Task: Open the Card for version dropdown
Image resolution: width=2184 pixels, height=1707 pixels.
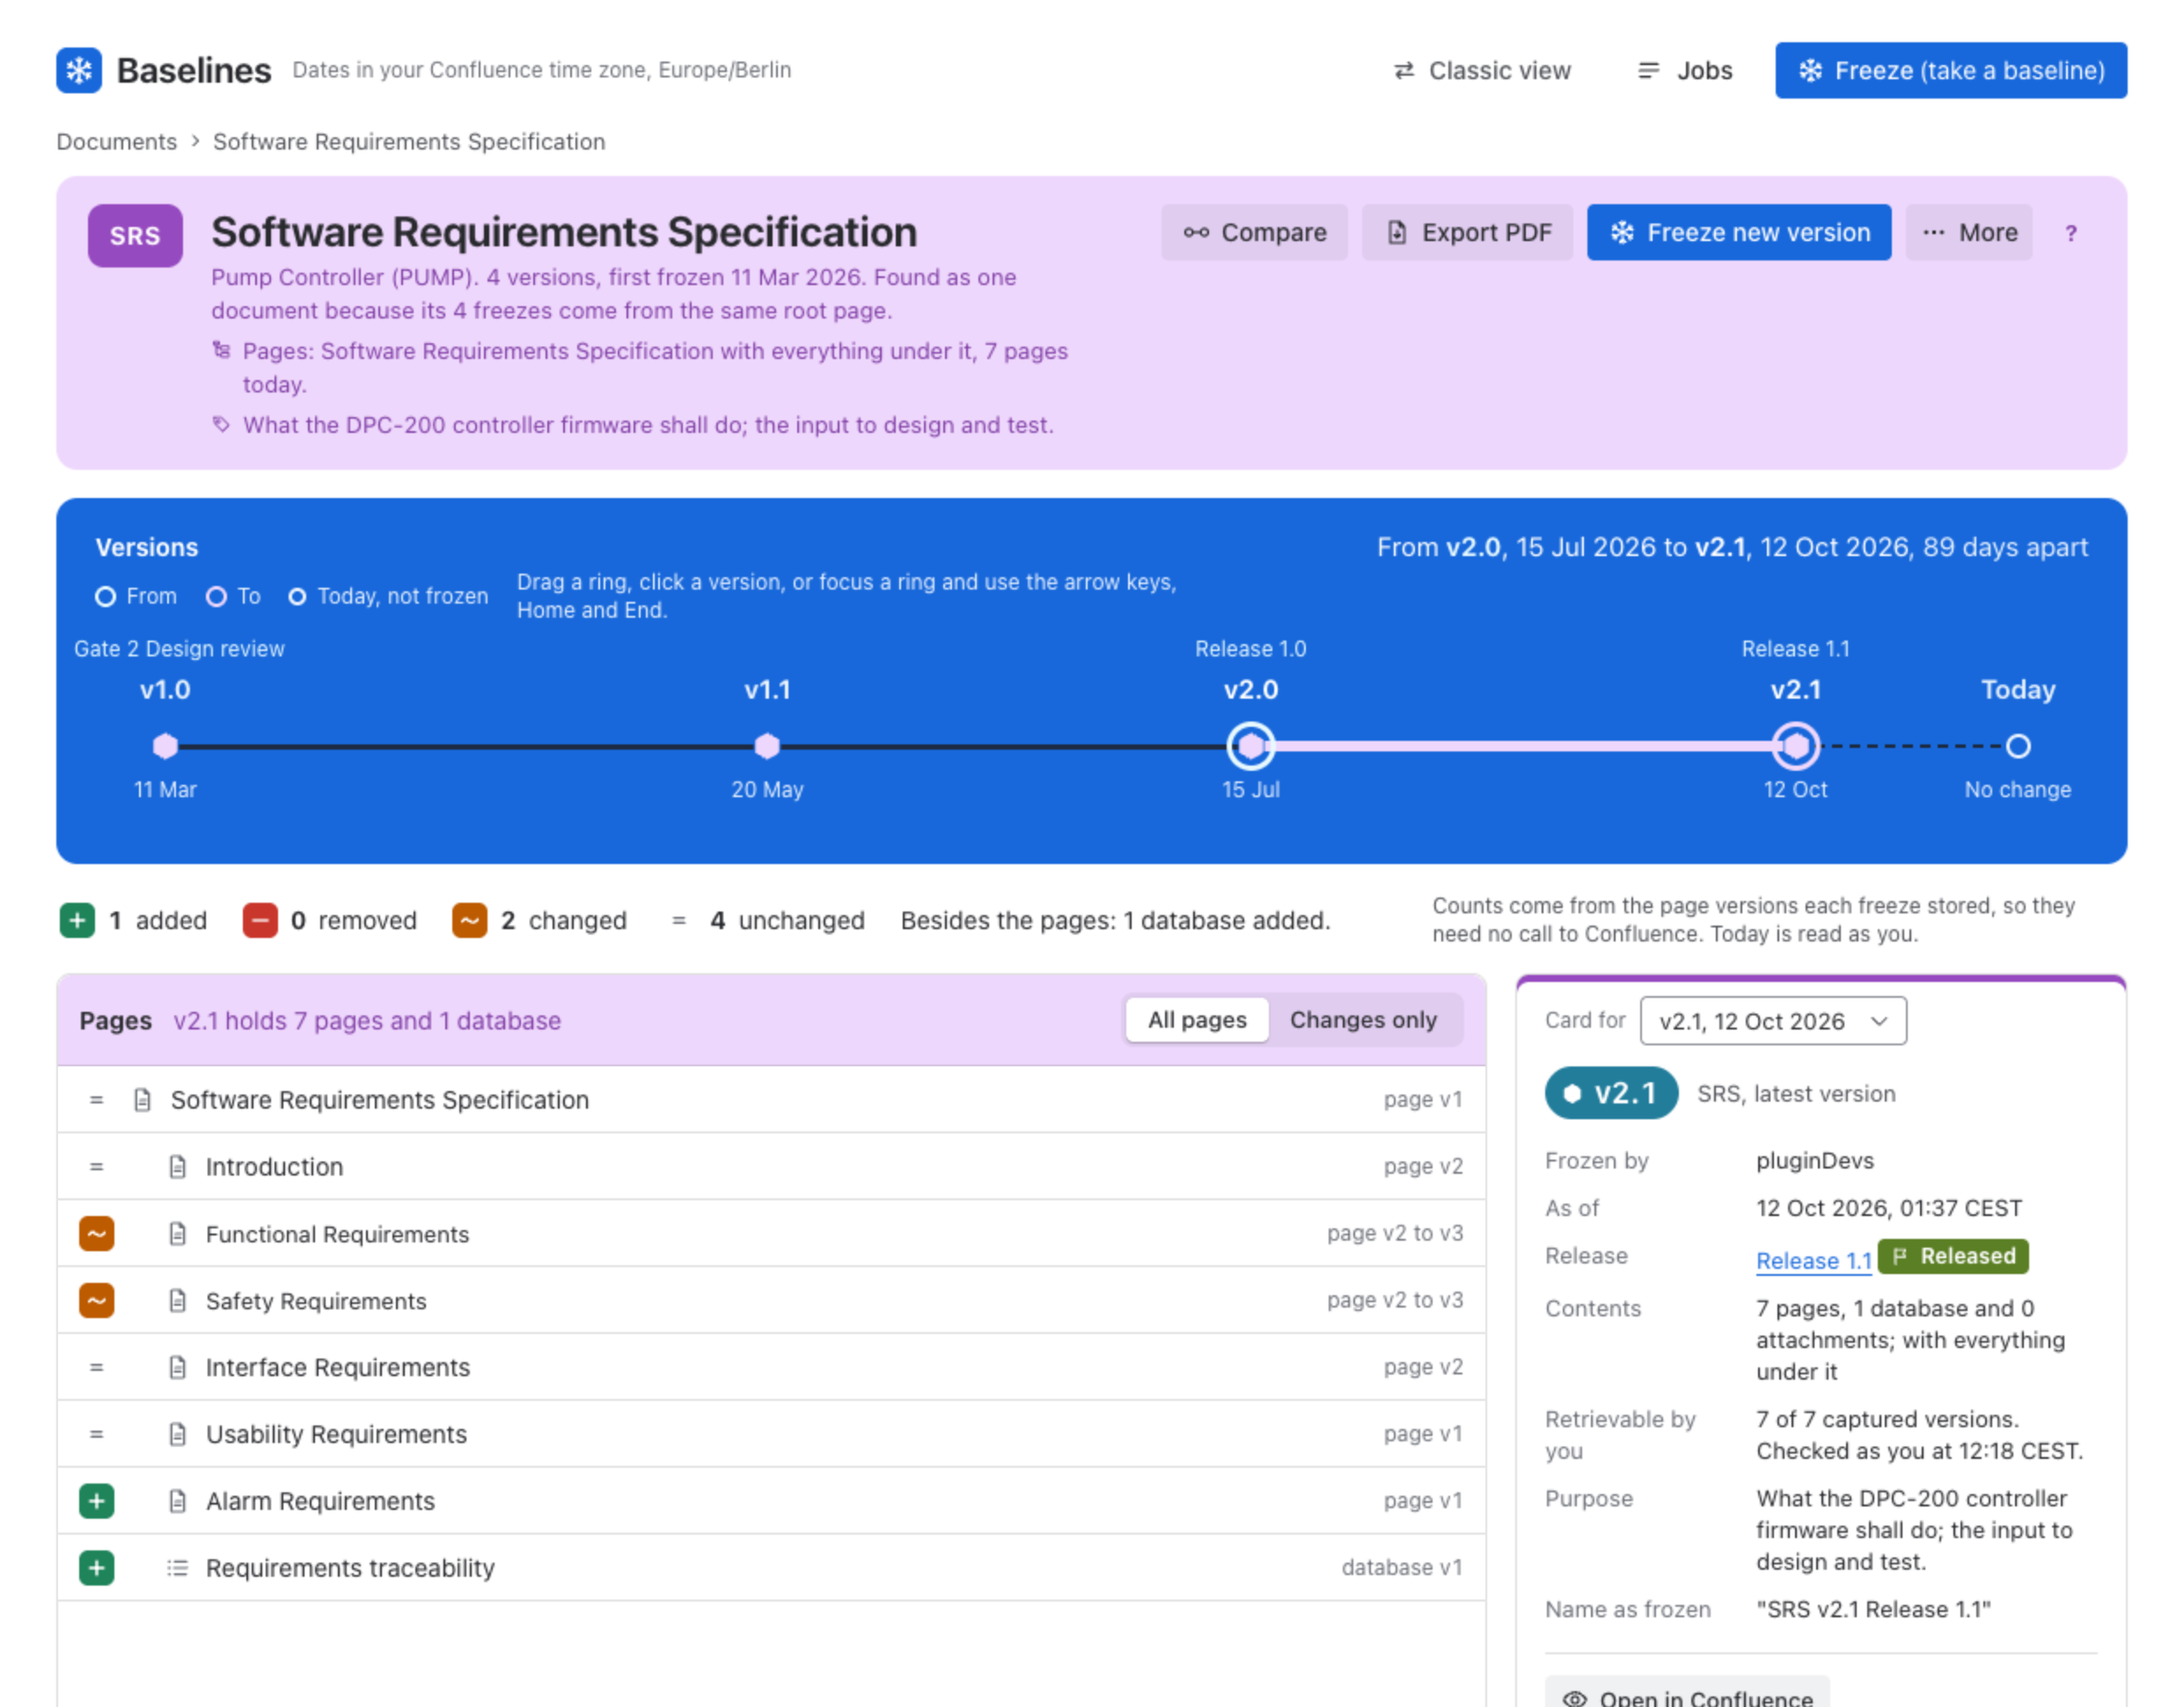Action: click(1773, 1020)
